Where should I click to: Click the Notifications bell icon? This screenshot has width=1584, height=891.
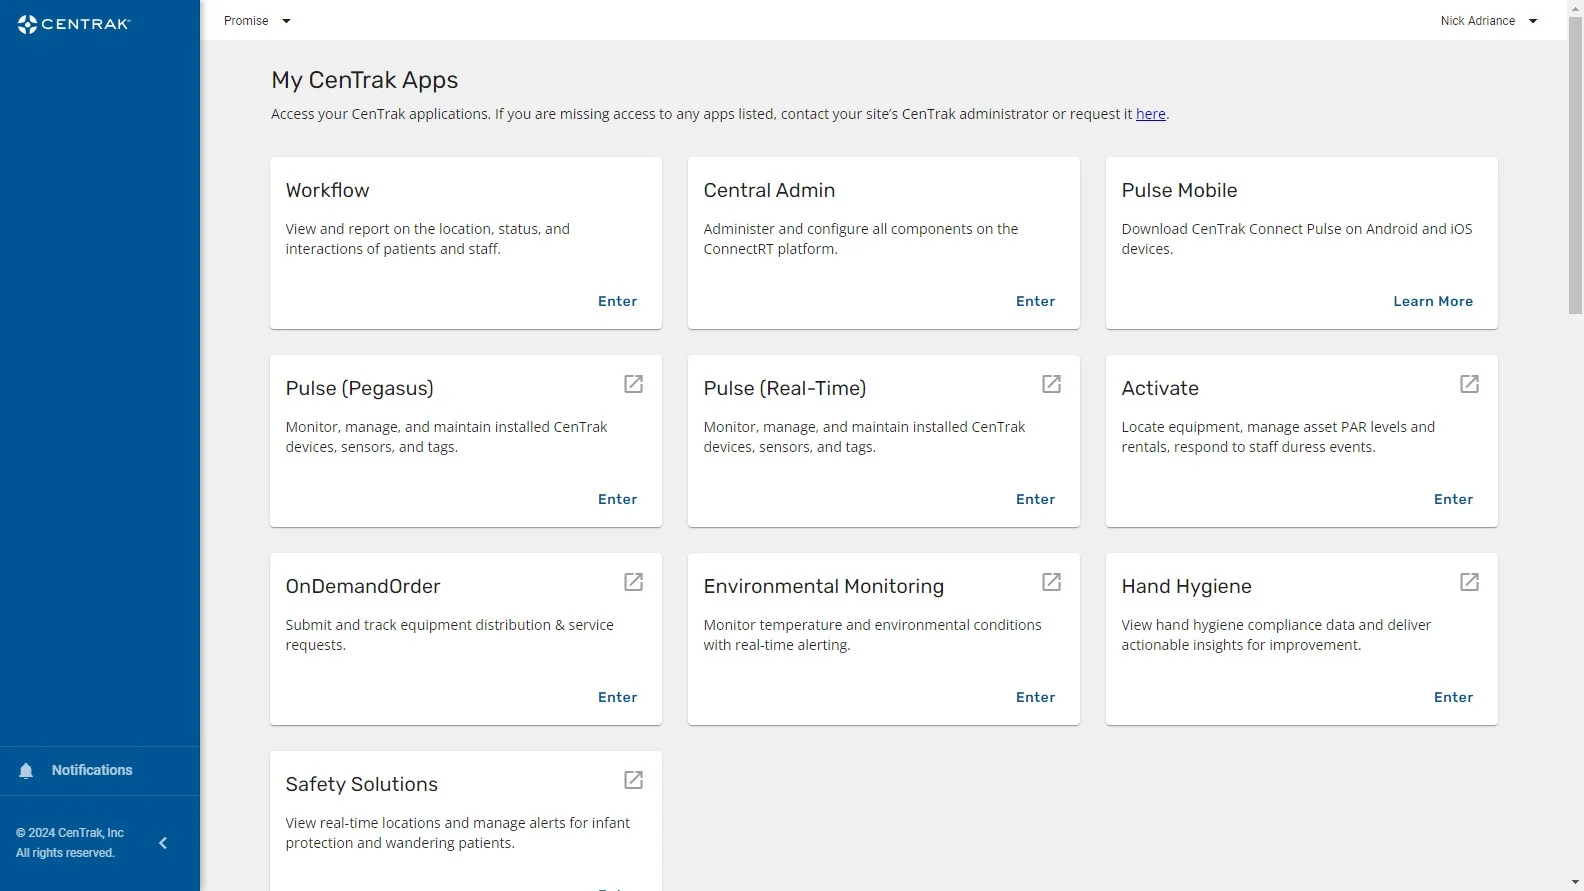coord(26,771)
